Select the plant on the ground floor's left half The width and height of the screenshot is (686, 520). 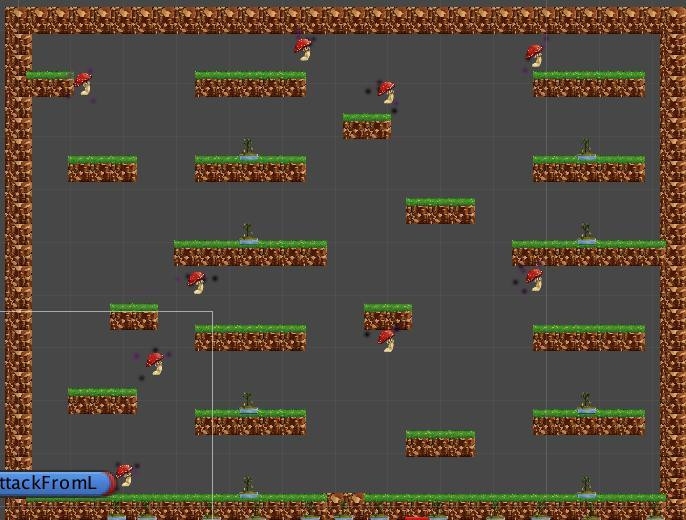pyautogui.click(x=248, y=487)
